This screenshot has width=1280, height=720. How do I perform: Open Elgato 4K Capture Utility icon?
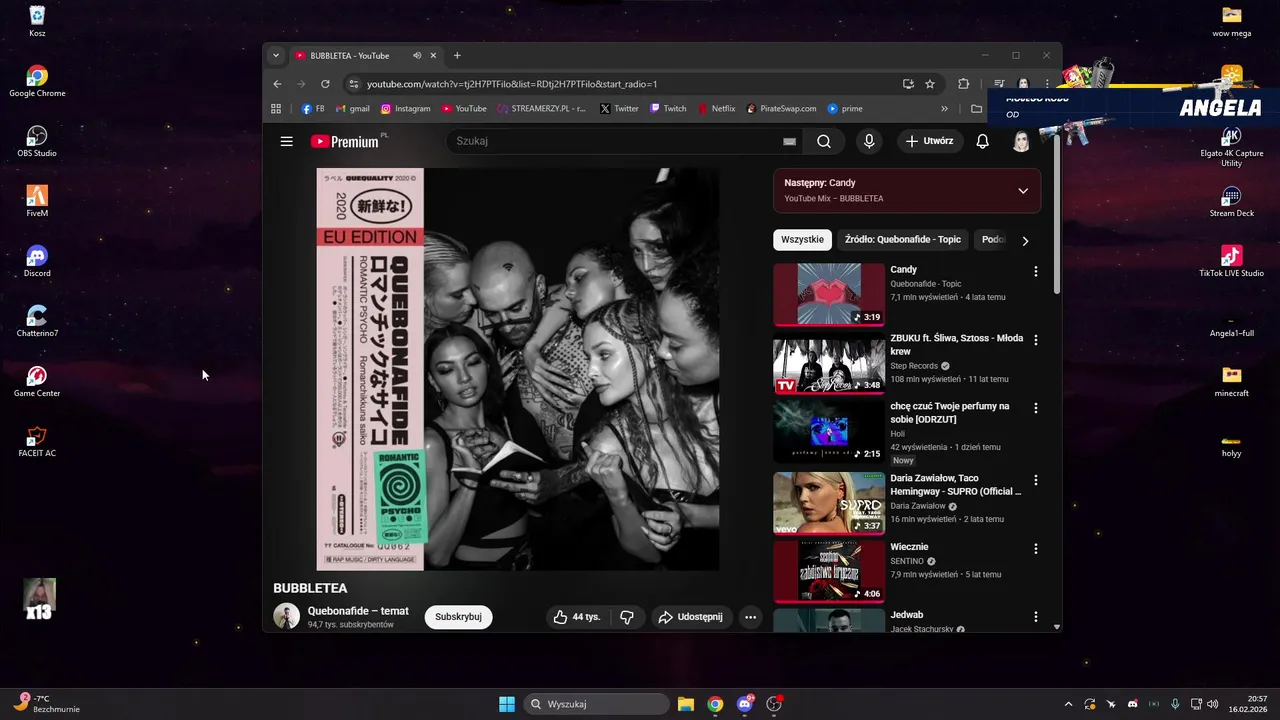pos(1231,146)
